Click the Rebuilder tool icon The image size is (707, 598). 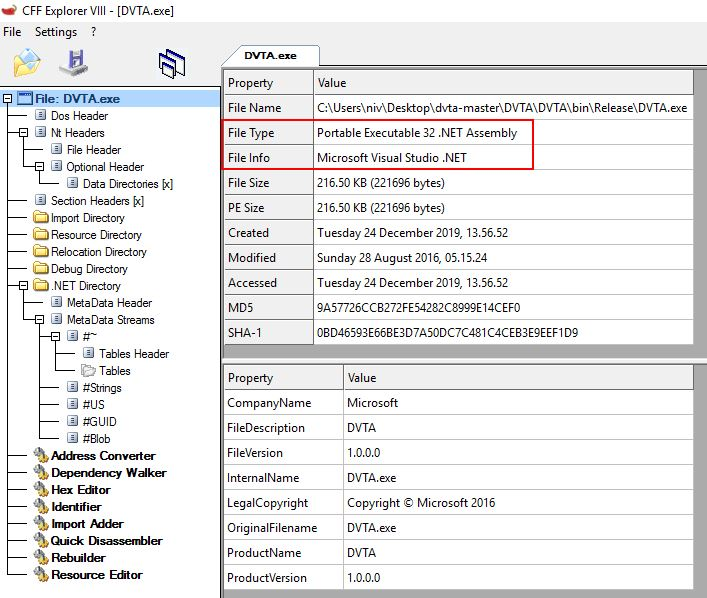[41, 557]
